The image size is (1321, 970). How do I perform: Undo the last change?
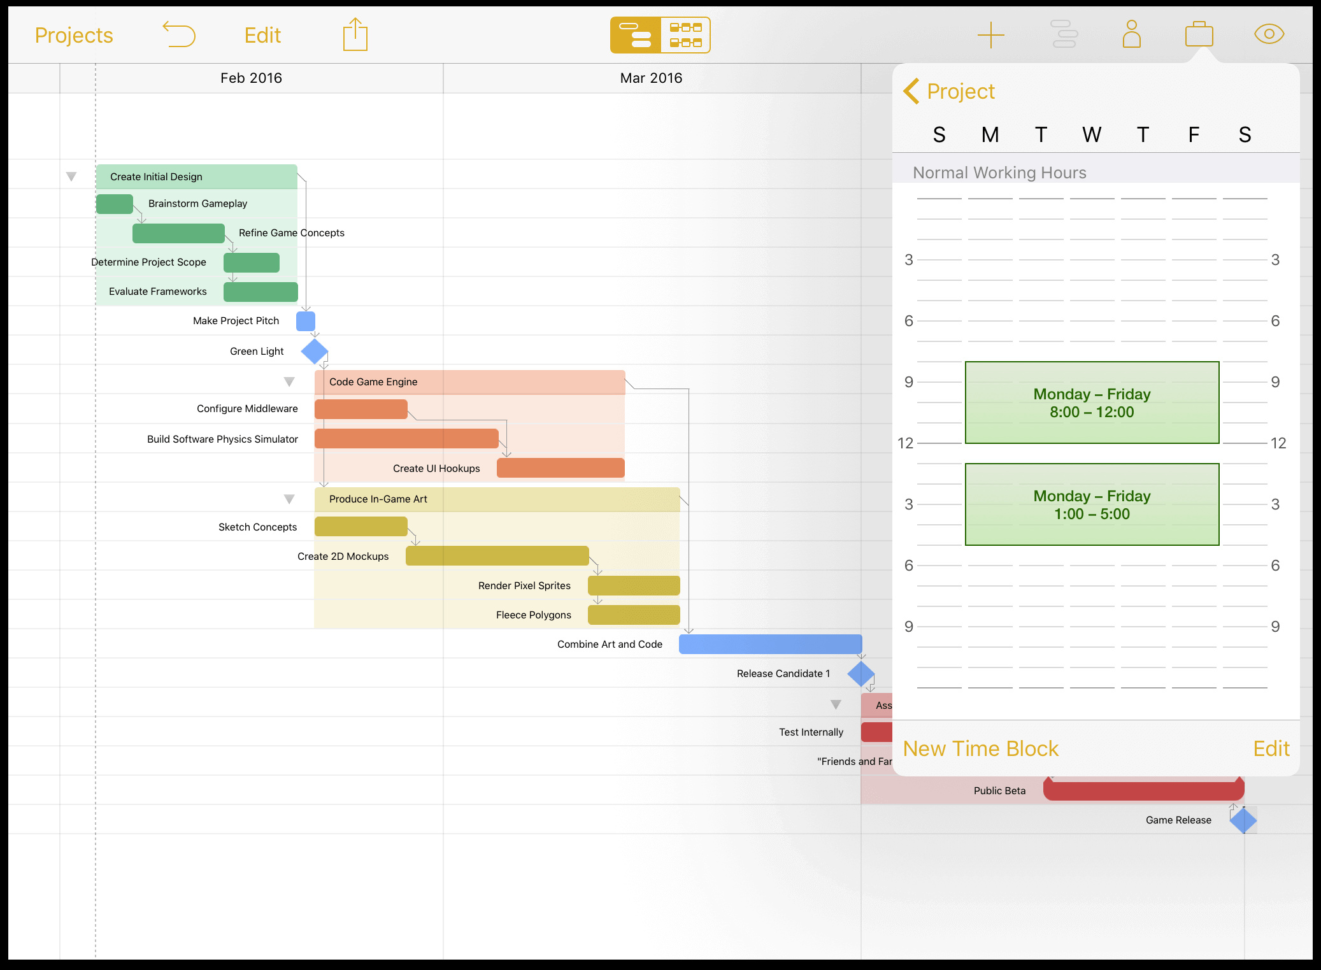coord(178,34)
